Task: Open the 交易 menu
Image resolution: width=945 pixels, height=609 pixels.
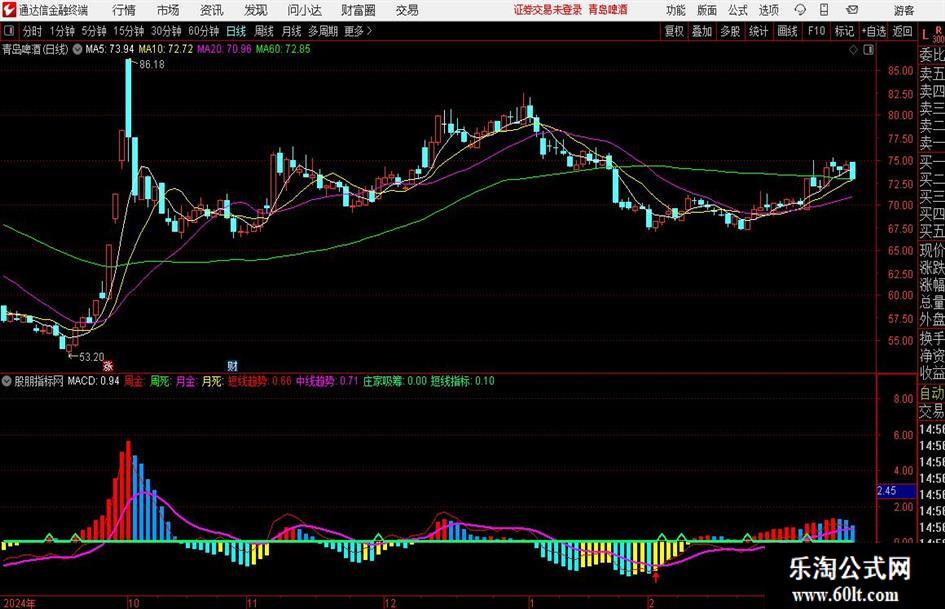Action: (x=407, y=10)
